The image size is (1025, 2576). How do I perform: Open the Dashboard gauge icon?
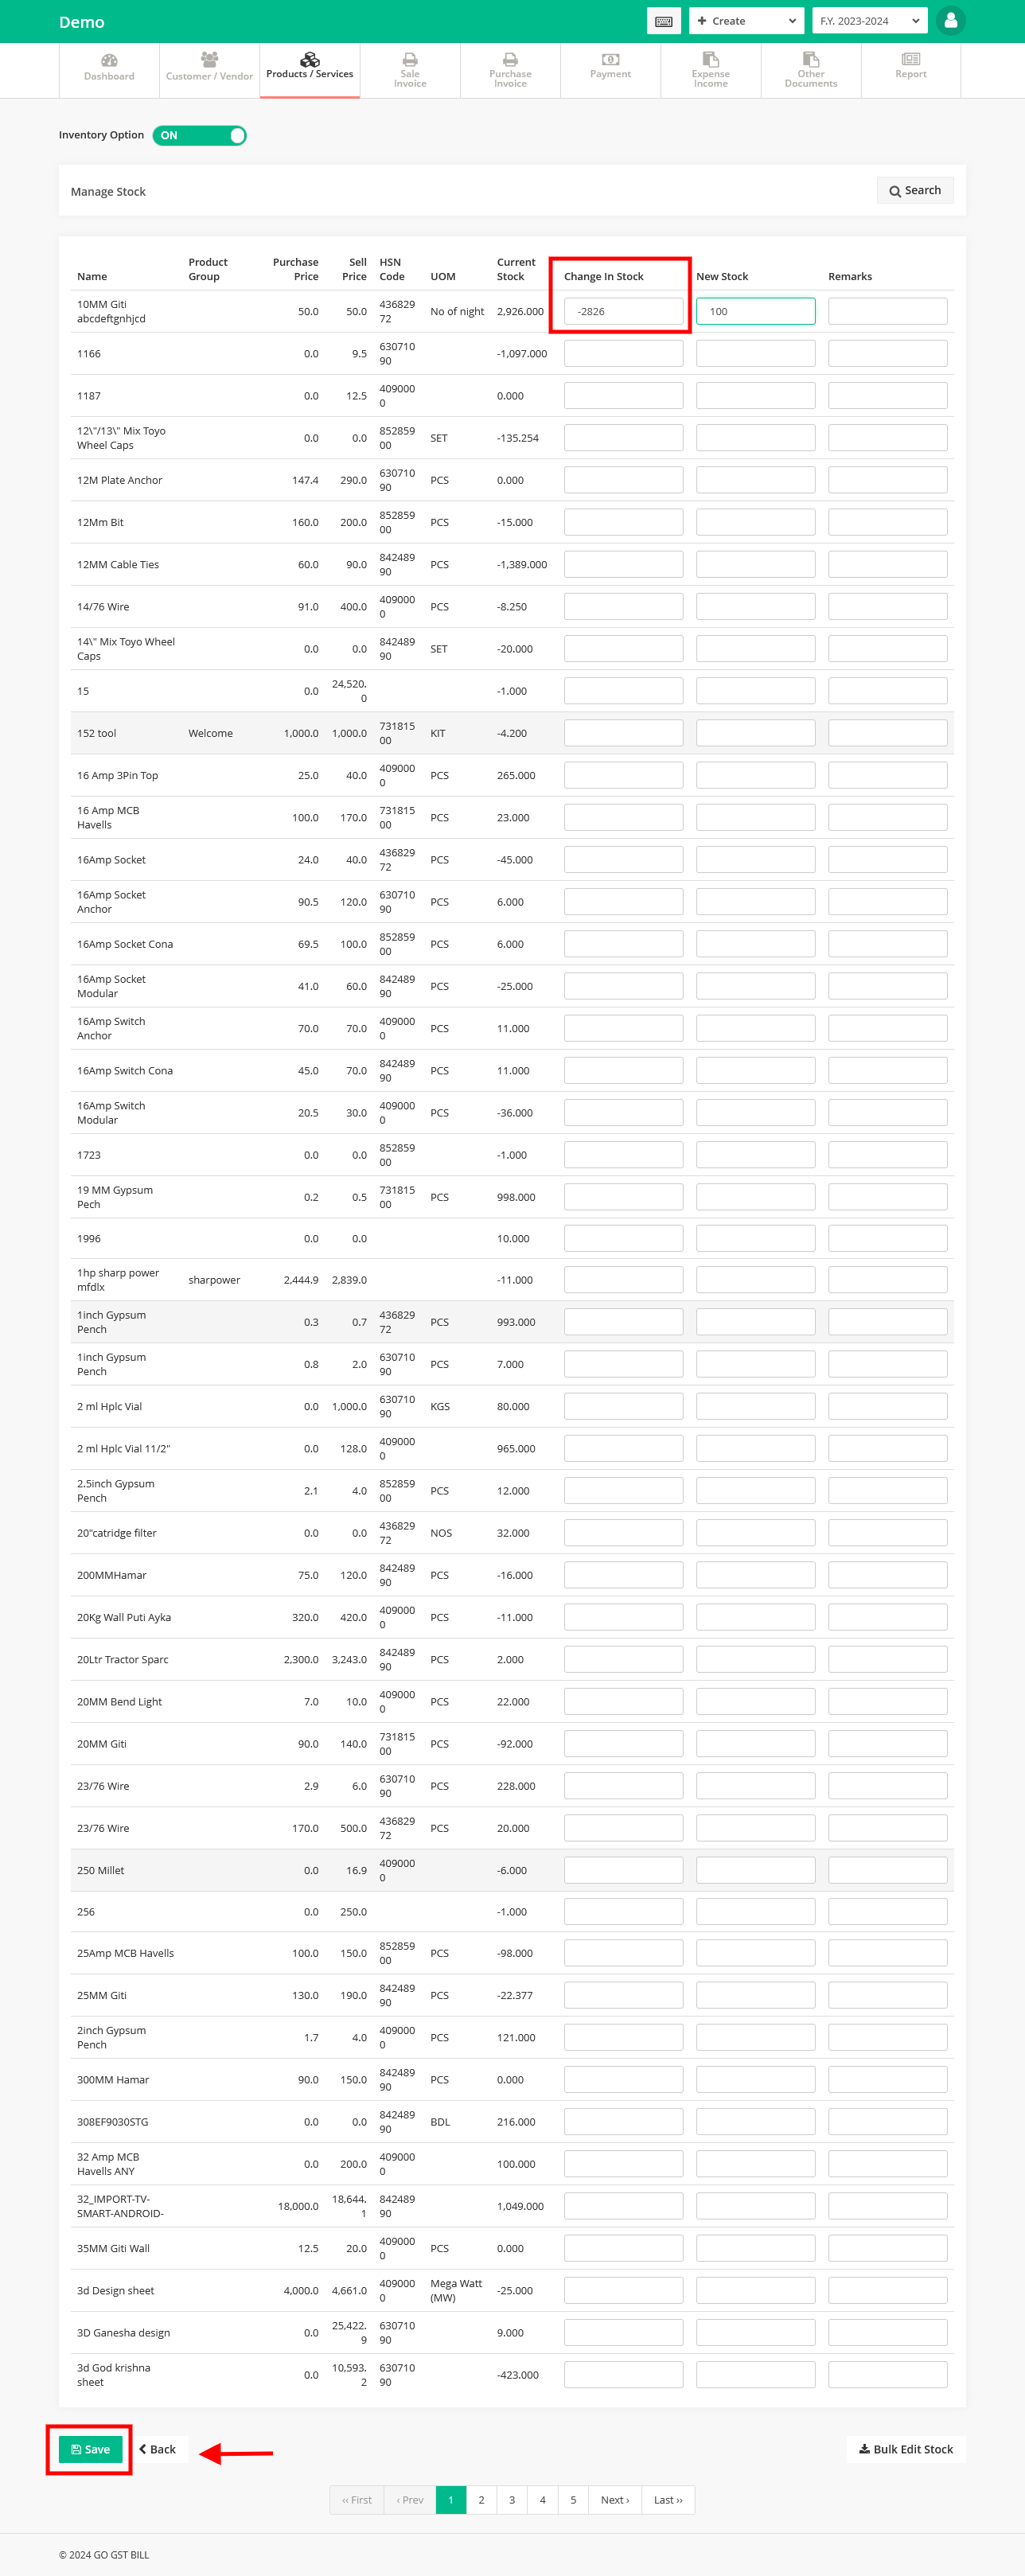tap(109, 60)
